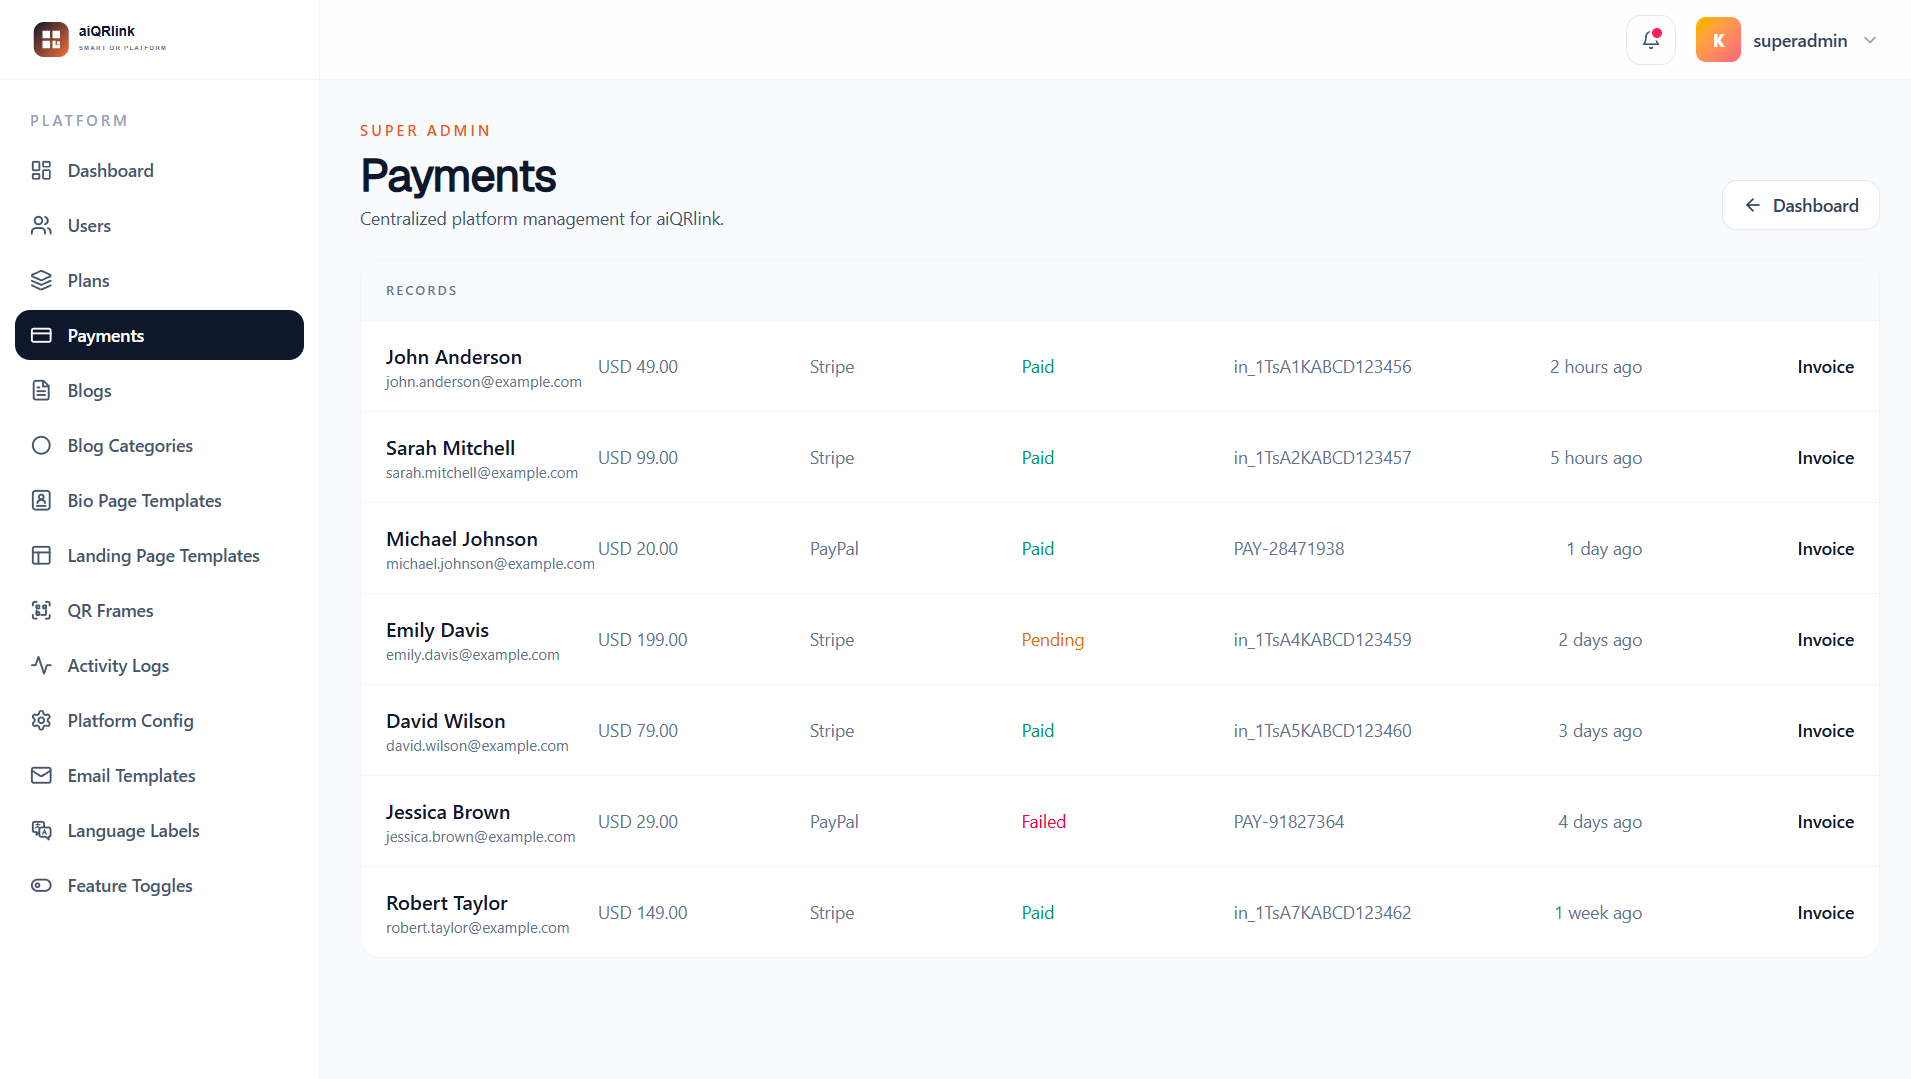Click the '1 week ago' timestamp
Screen dimensions: 1911x1079
tap(1598, 913)
